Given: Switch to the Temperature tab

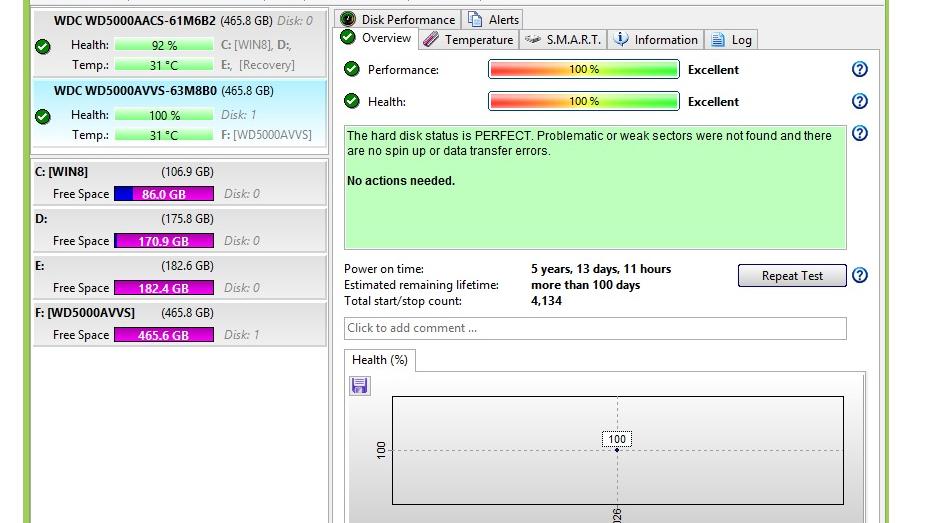Looking at the screenshot, I should pos(469,40).
